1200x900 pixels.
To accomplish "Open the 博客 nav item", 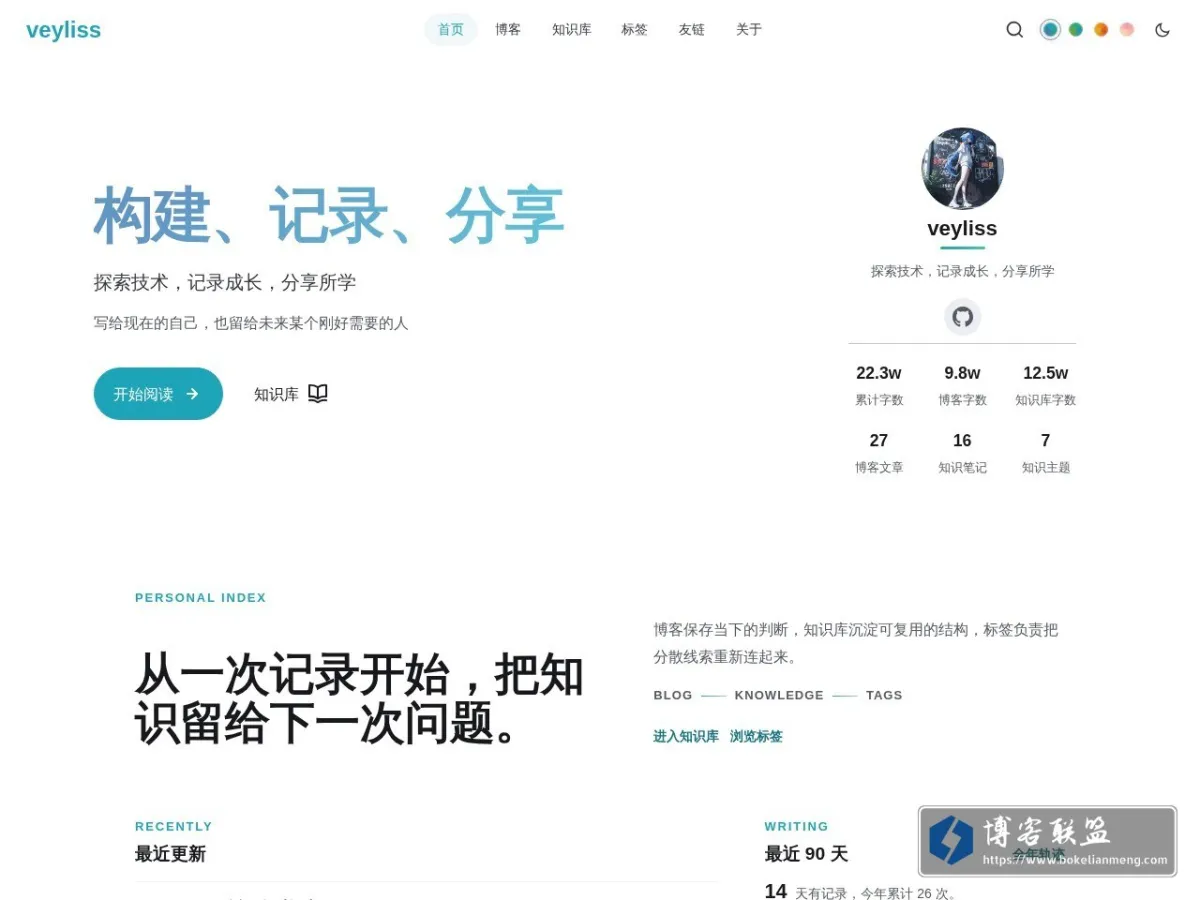I will 508,30.
